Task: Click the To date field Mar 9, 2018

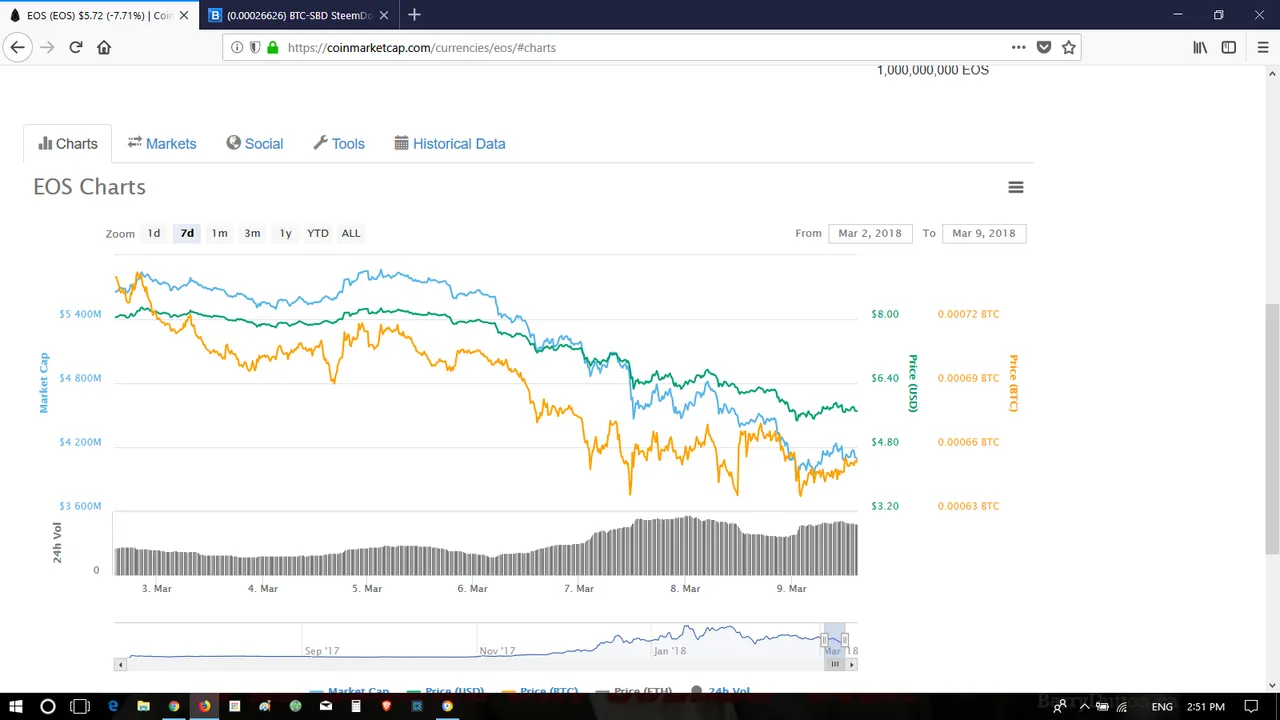Action: (x=984, y=233)
